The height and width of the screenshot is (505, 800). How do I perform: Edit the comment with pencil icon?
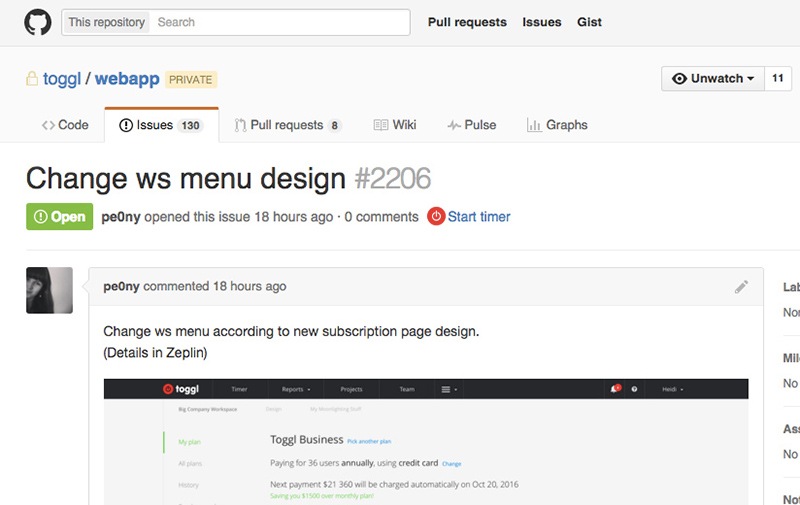(x=741, y=287)
